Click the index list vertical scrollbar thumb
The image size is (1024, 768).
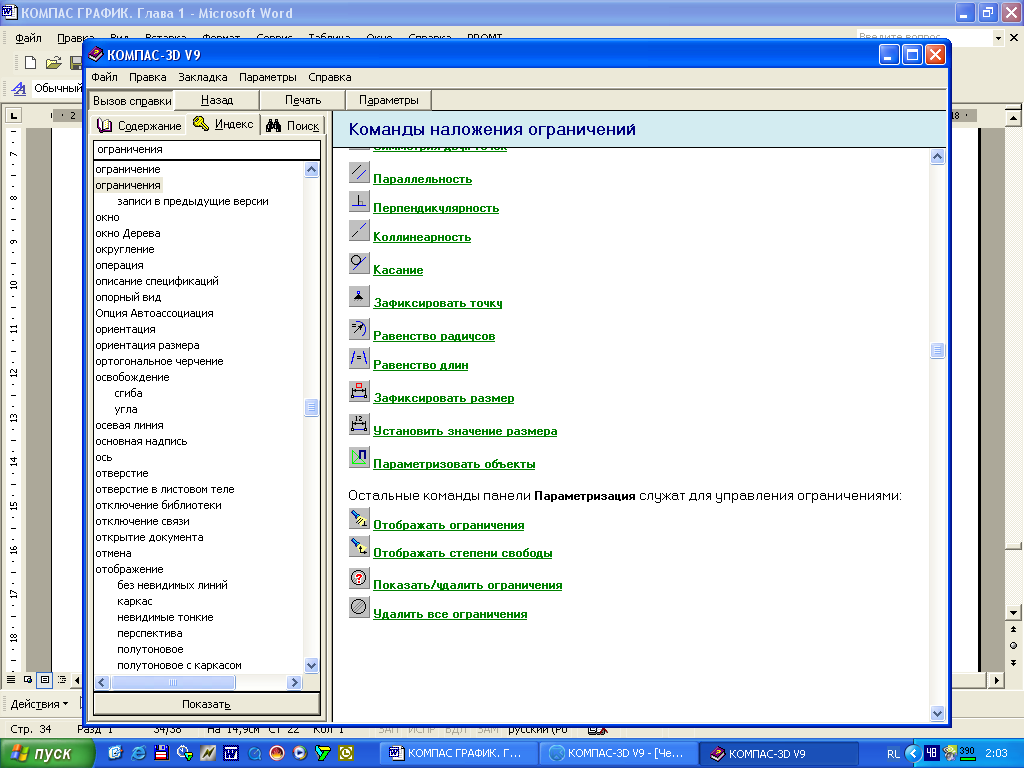[x=312, y=408]
